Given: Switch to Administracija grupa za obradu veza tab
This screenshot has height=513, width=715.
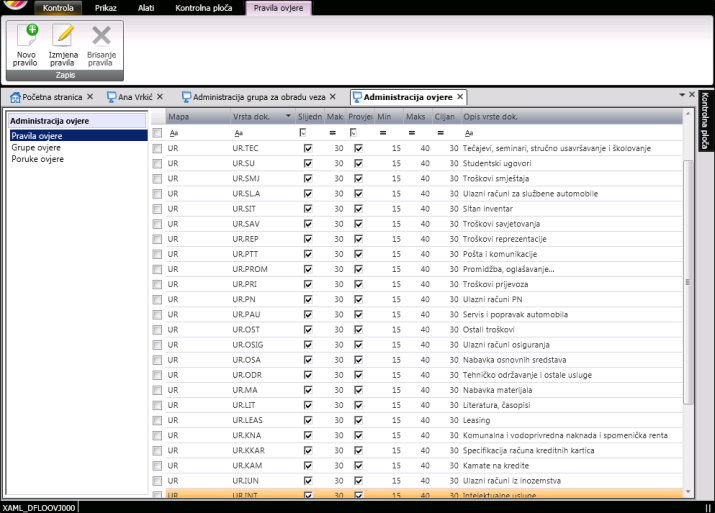Looking at the screenshot, I should point(257,97).
